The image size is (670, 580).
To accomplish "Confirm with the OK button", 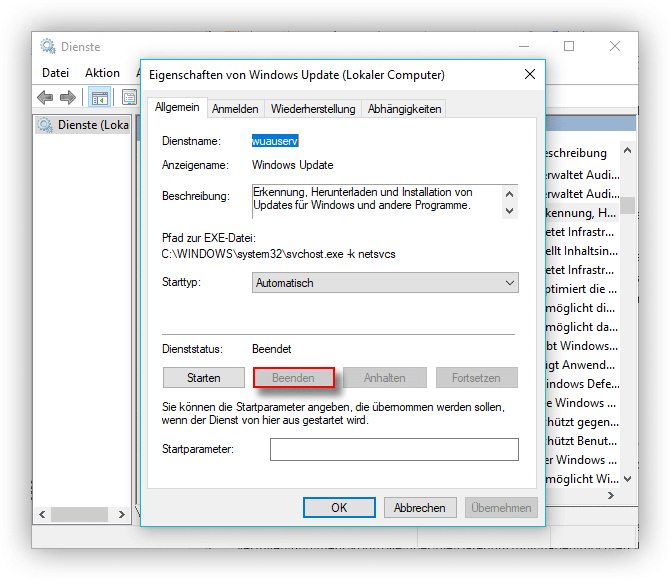I will (x=339, y=507).
